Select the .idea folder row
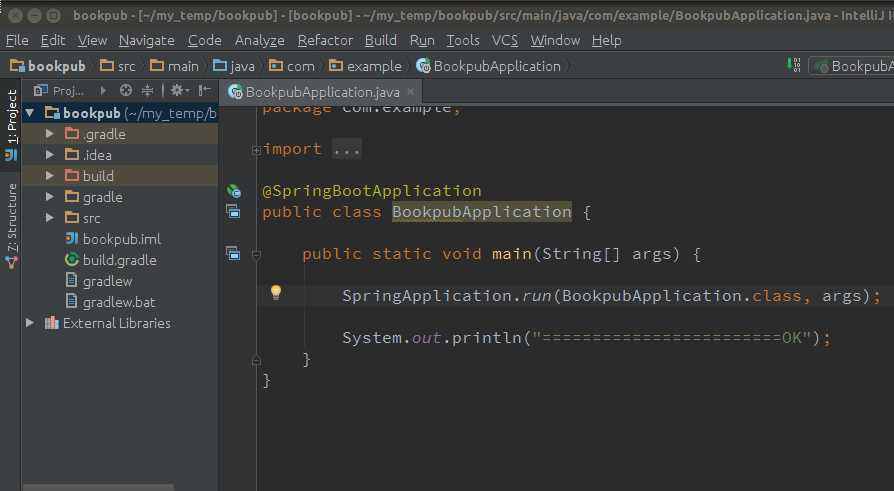Image resolution: width=894 pixels, height=491 pixels. (120, 155)
